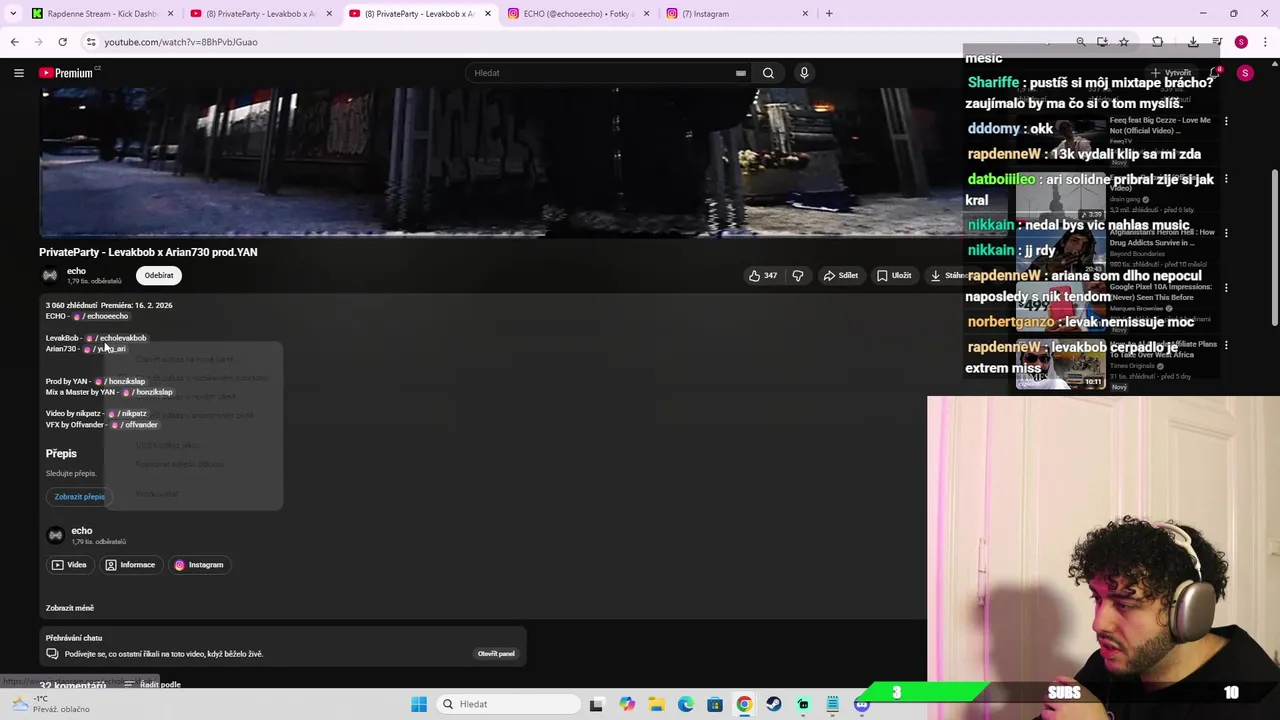Open Windows Start button
The height and width of the screenshot is (720, 1280).
pos(419,704)
